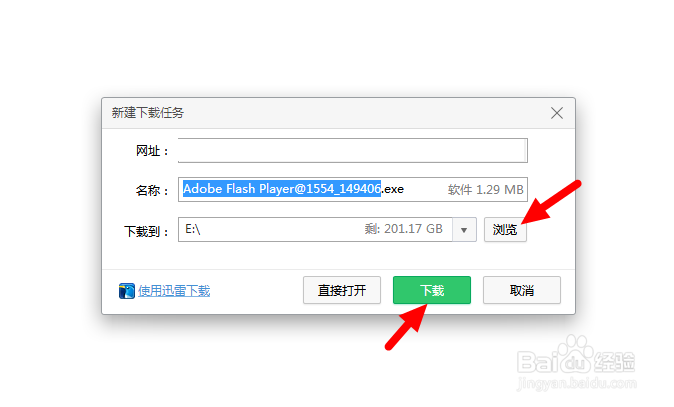Viewport: 674px width, 407px height.
Task: Click the Baidu 经验 paw watermark logo
Action: point(576,356)
